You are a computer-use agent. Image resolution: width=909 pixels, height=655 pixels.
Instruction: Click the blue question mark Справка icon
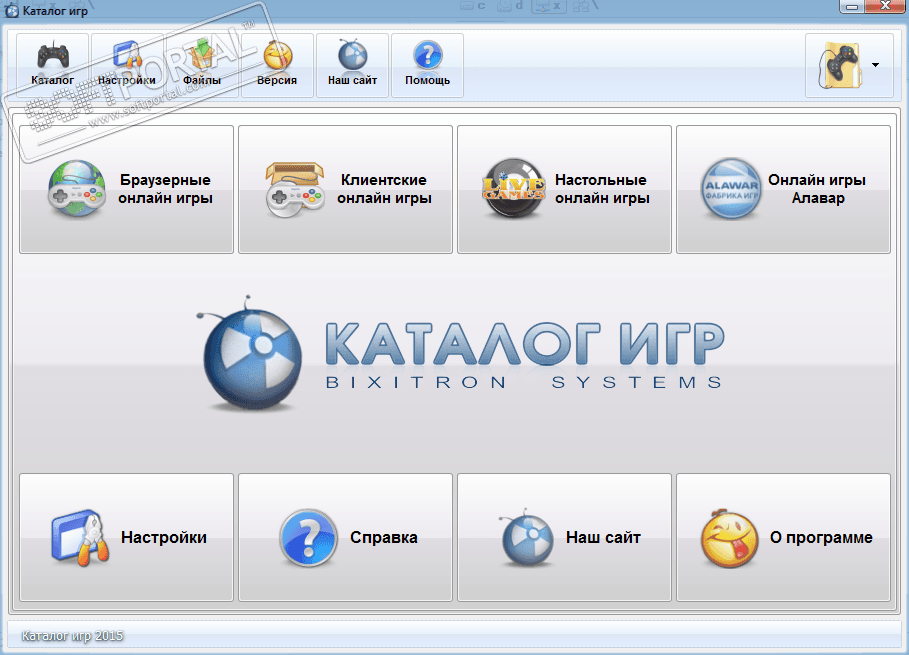click(308, 538)
